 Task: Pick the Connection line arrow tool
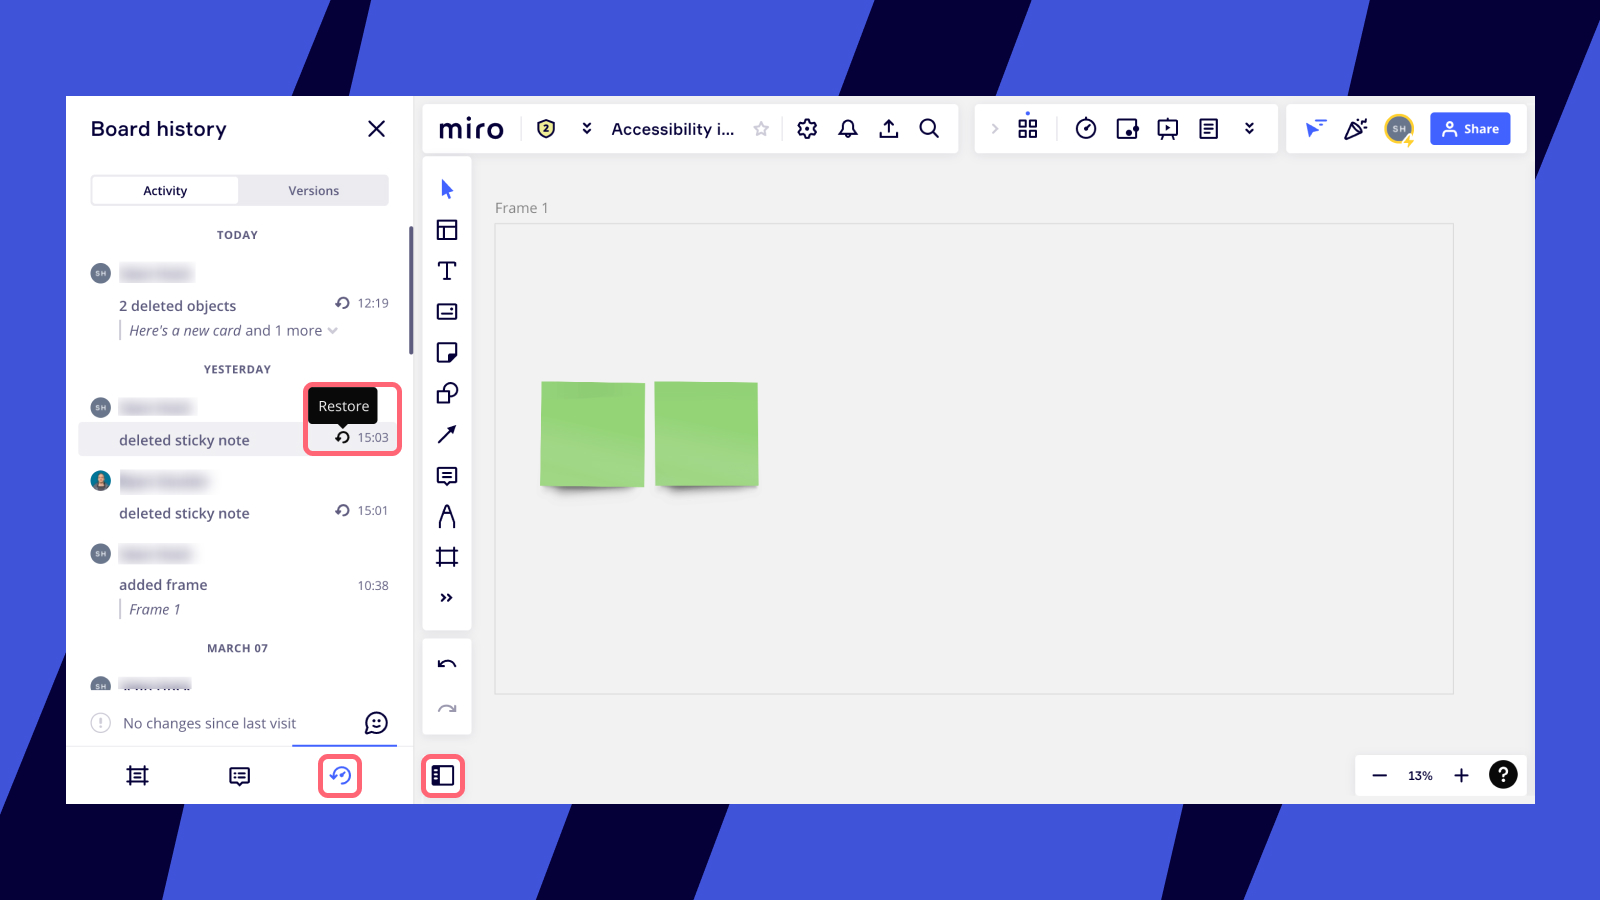click(x=447, y=434)
